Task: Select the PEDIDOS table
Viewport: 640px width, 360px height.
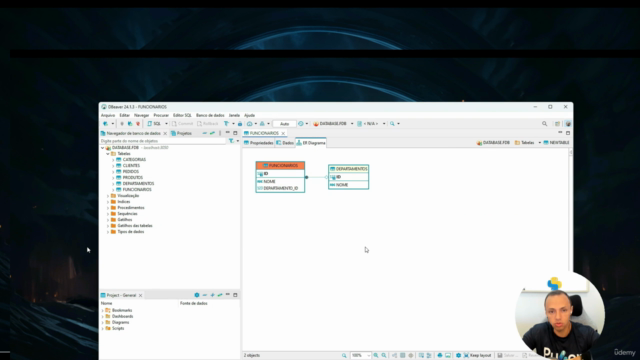Action: click(x=131, y=172)
